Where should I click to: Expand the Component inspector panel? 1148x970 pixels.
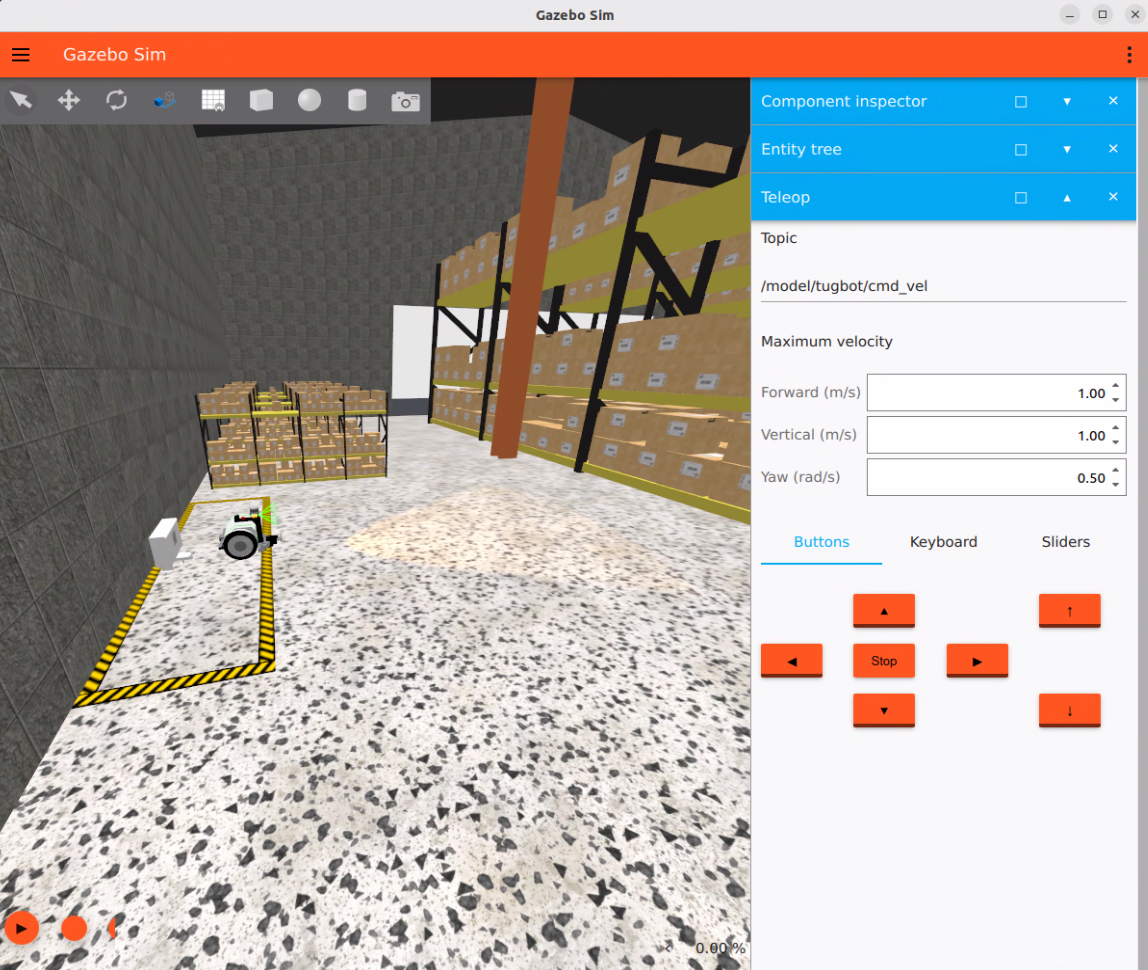tap(1067, 102)
